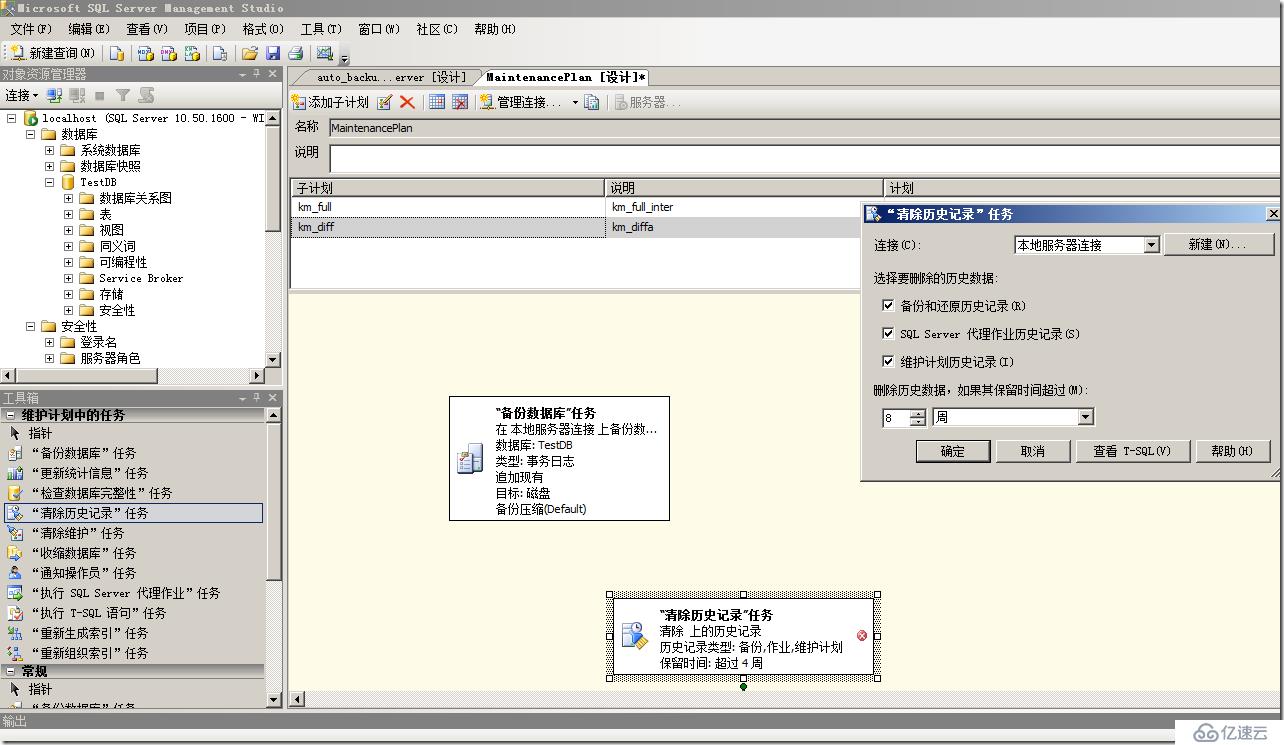Click the 新建查询 toolbar button
Image resolution: width=1284 pixels, height=745 pixels.
[53, 53]
